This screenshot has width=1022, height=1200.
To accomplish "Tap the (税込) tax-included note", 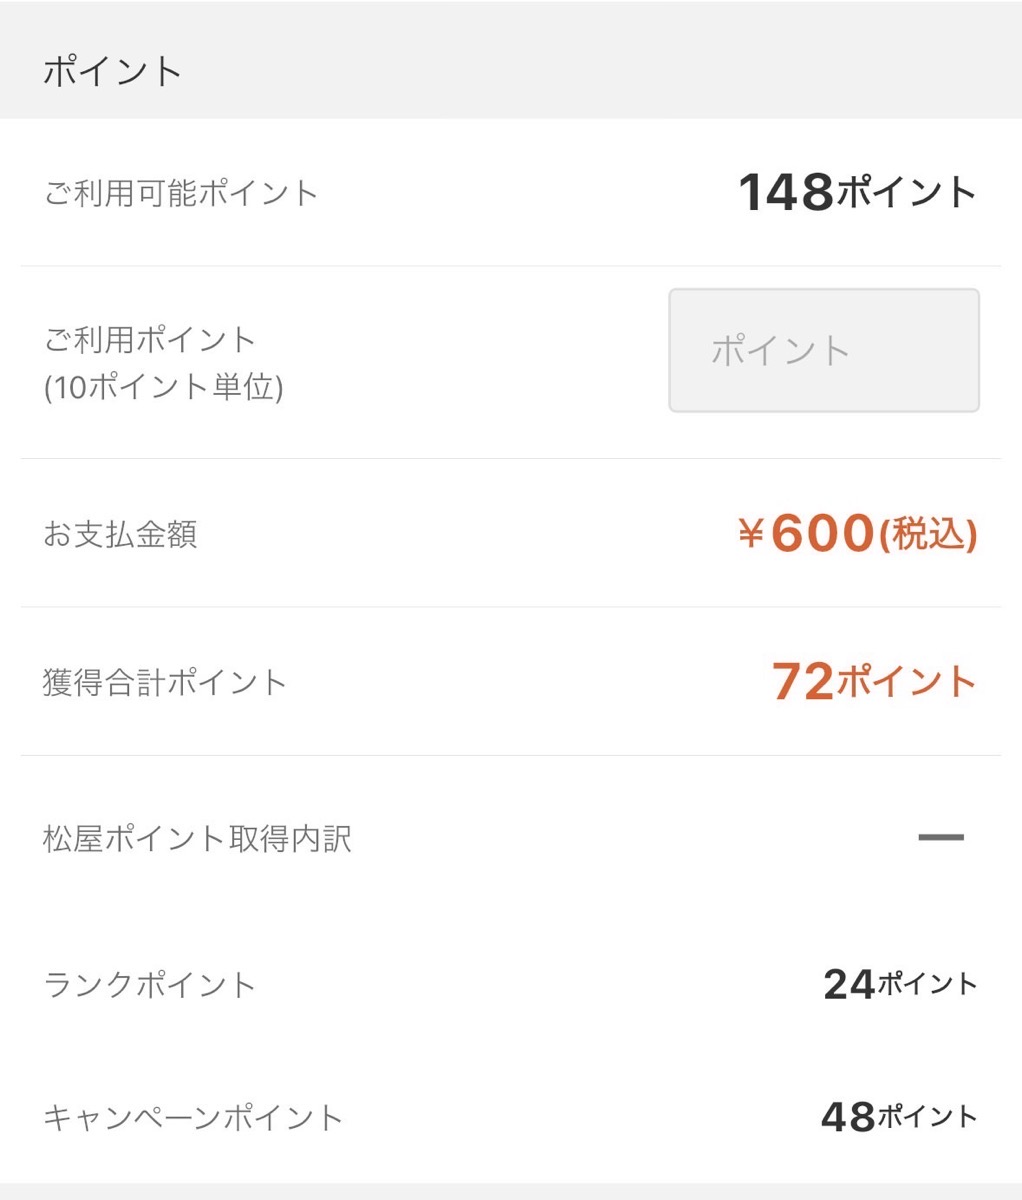I will pos(927,535).
